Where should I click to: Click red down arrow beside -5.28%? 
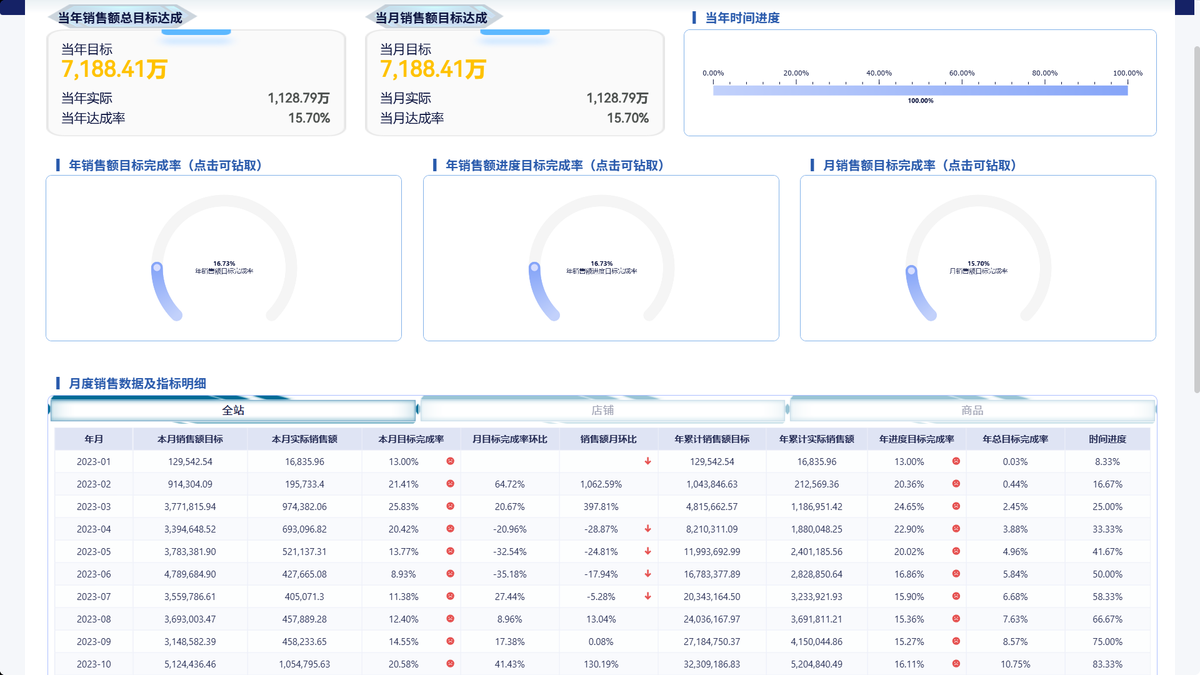[x=648, y=596]
